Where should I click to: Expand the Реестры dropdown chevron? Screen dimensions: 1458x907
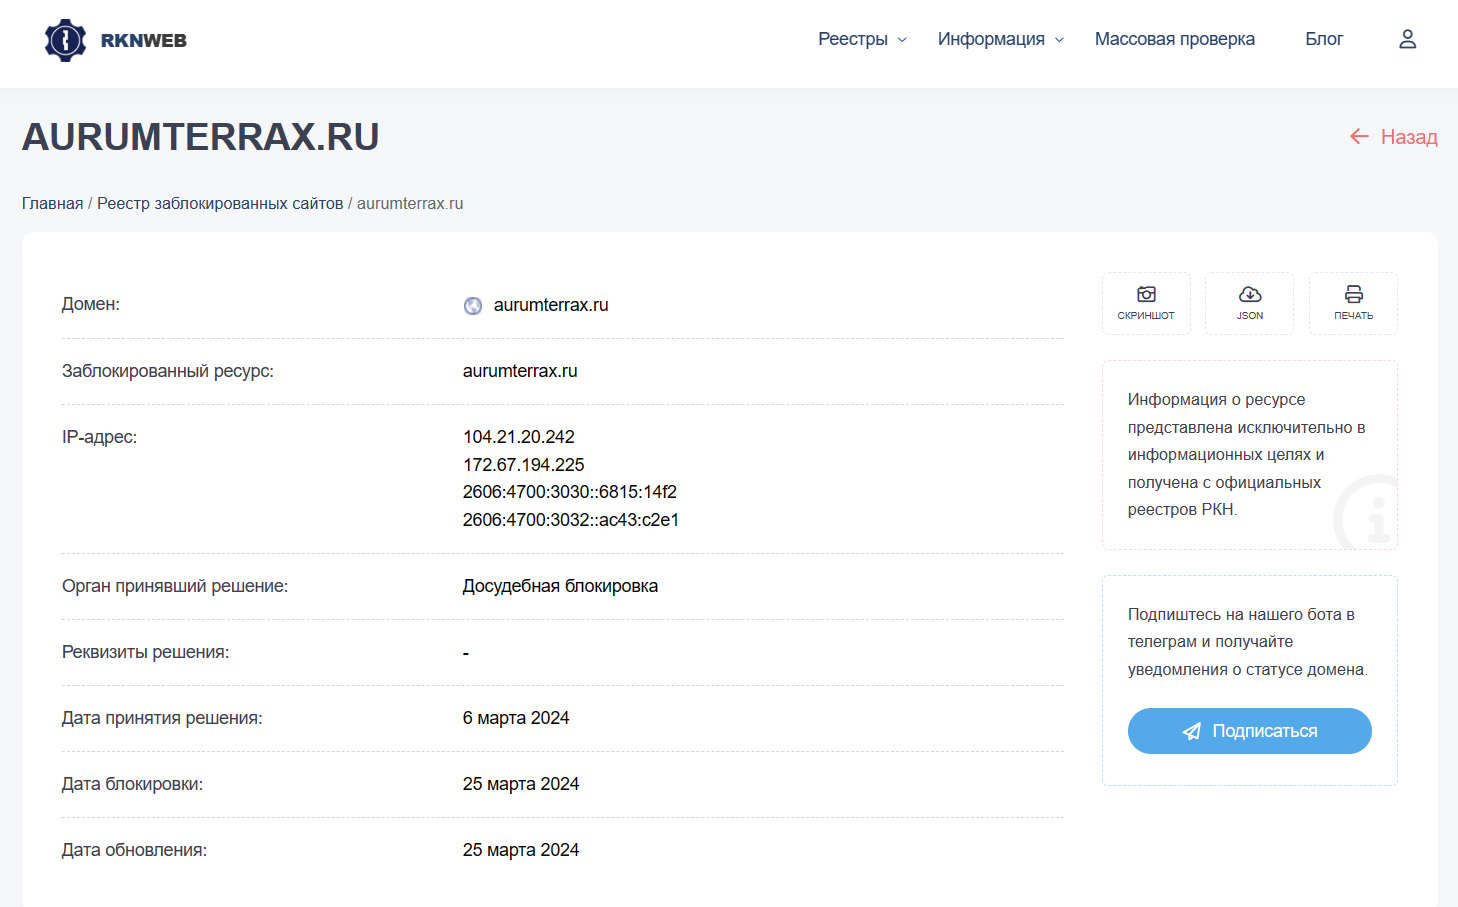902,40
